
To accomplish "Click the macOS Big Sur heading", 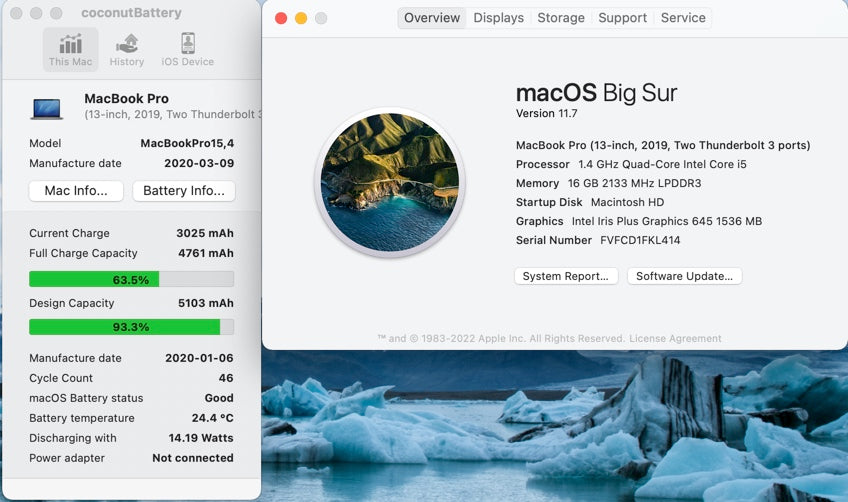I will (596, 93).
